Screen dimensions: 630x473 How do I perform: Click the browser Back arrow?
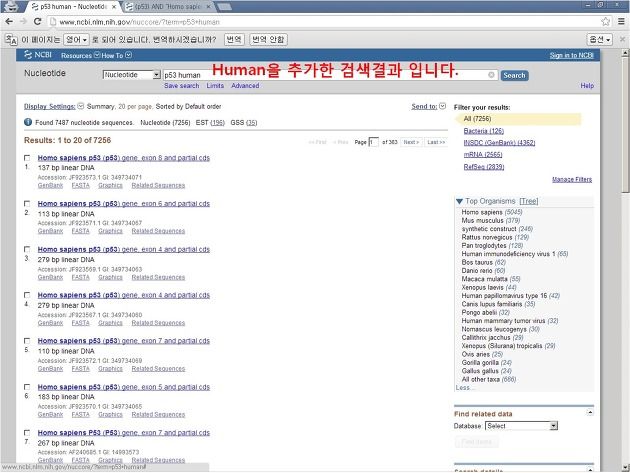point(9,21)
